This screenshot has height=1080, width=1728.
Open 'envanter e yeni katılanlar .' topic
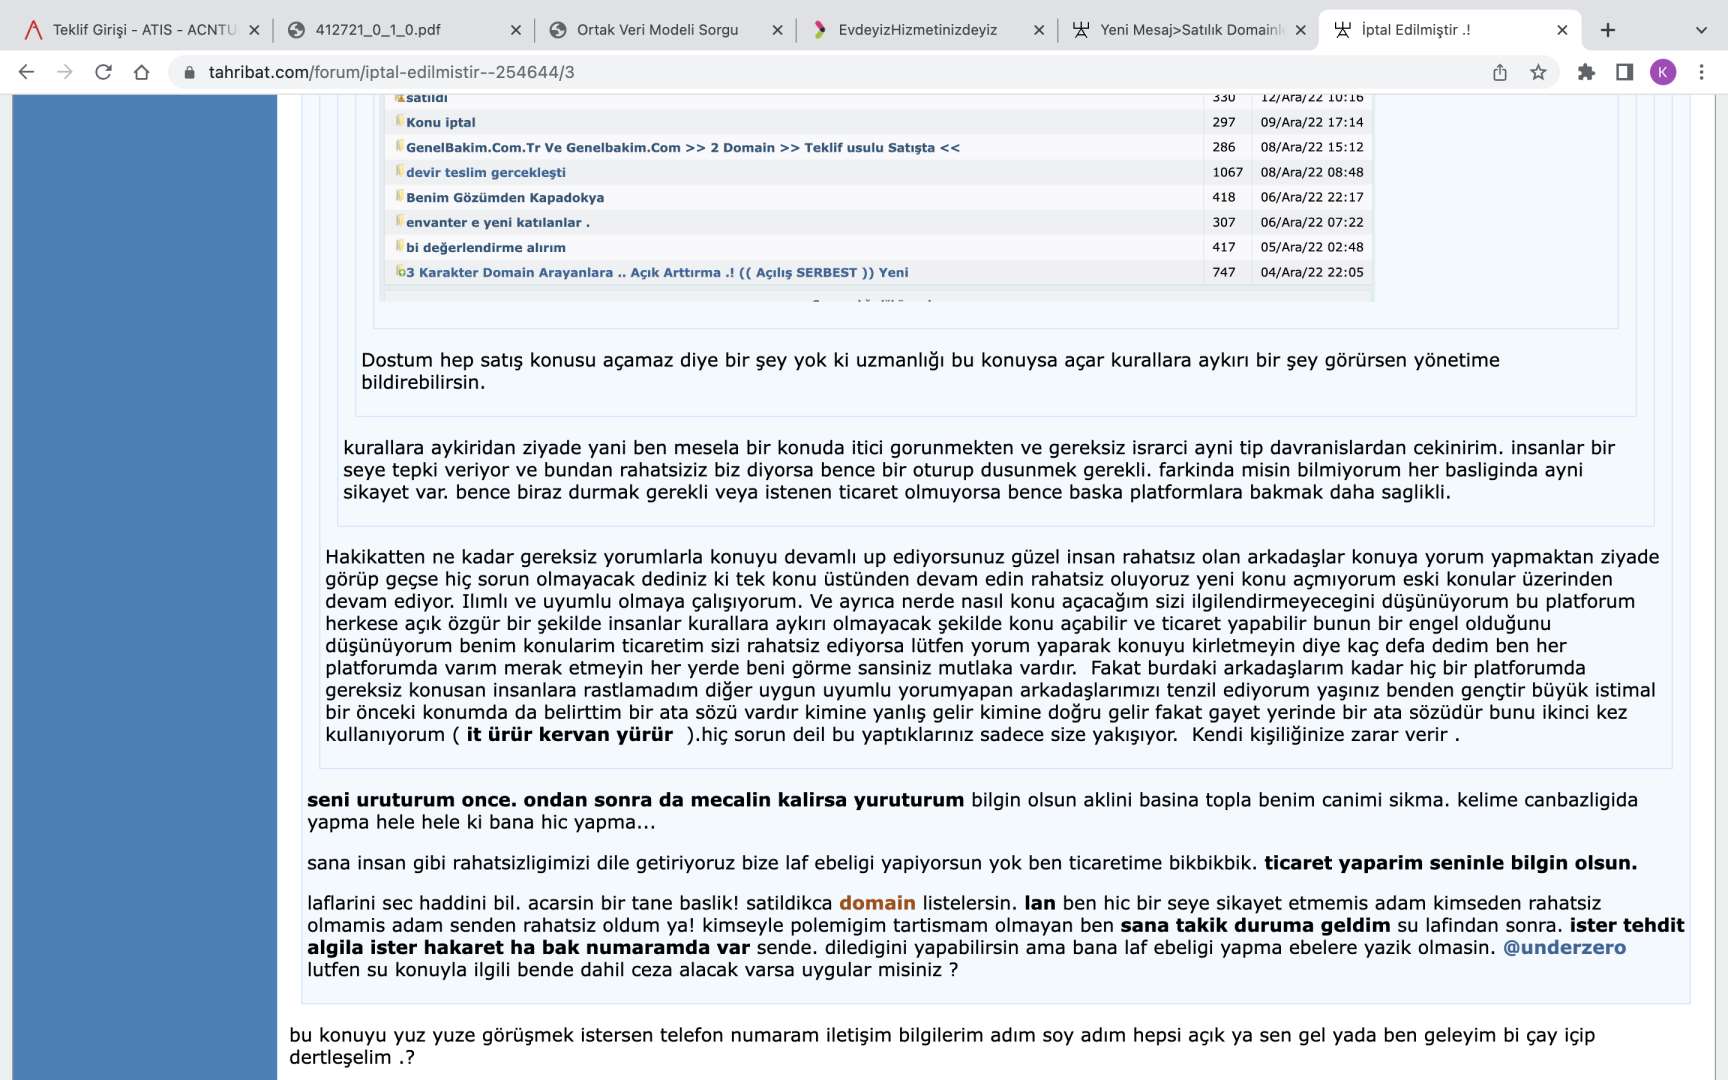click(498, 222)
